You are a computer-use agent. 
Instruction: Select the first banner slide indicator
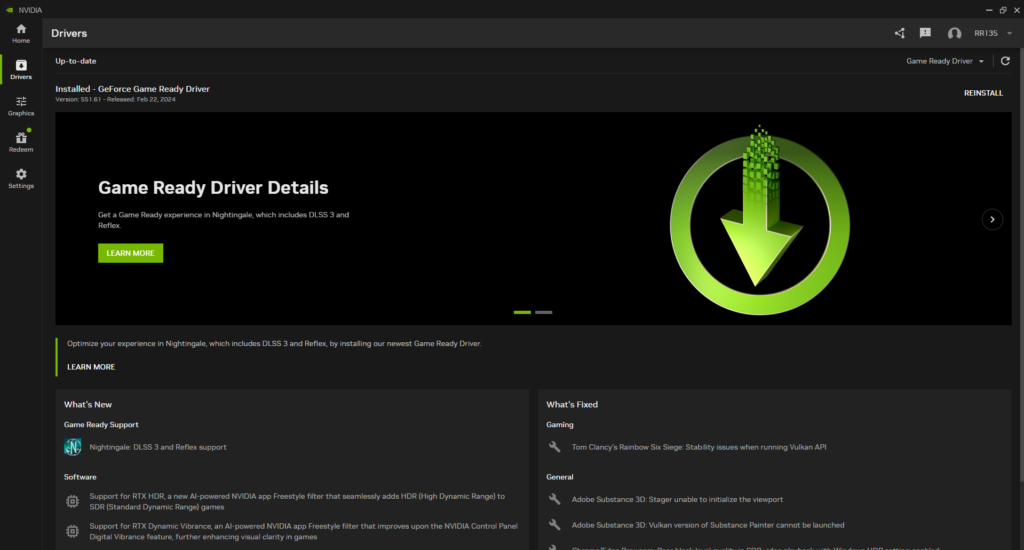click(x=522, y=312)
